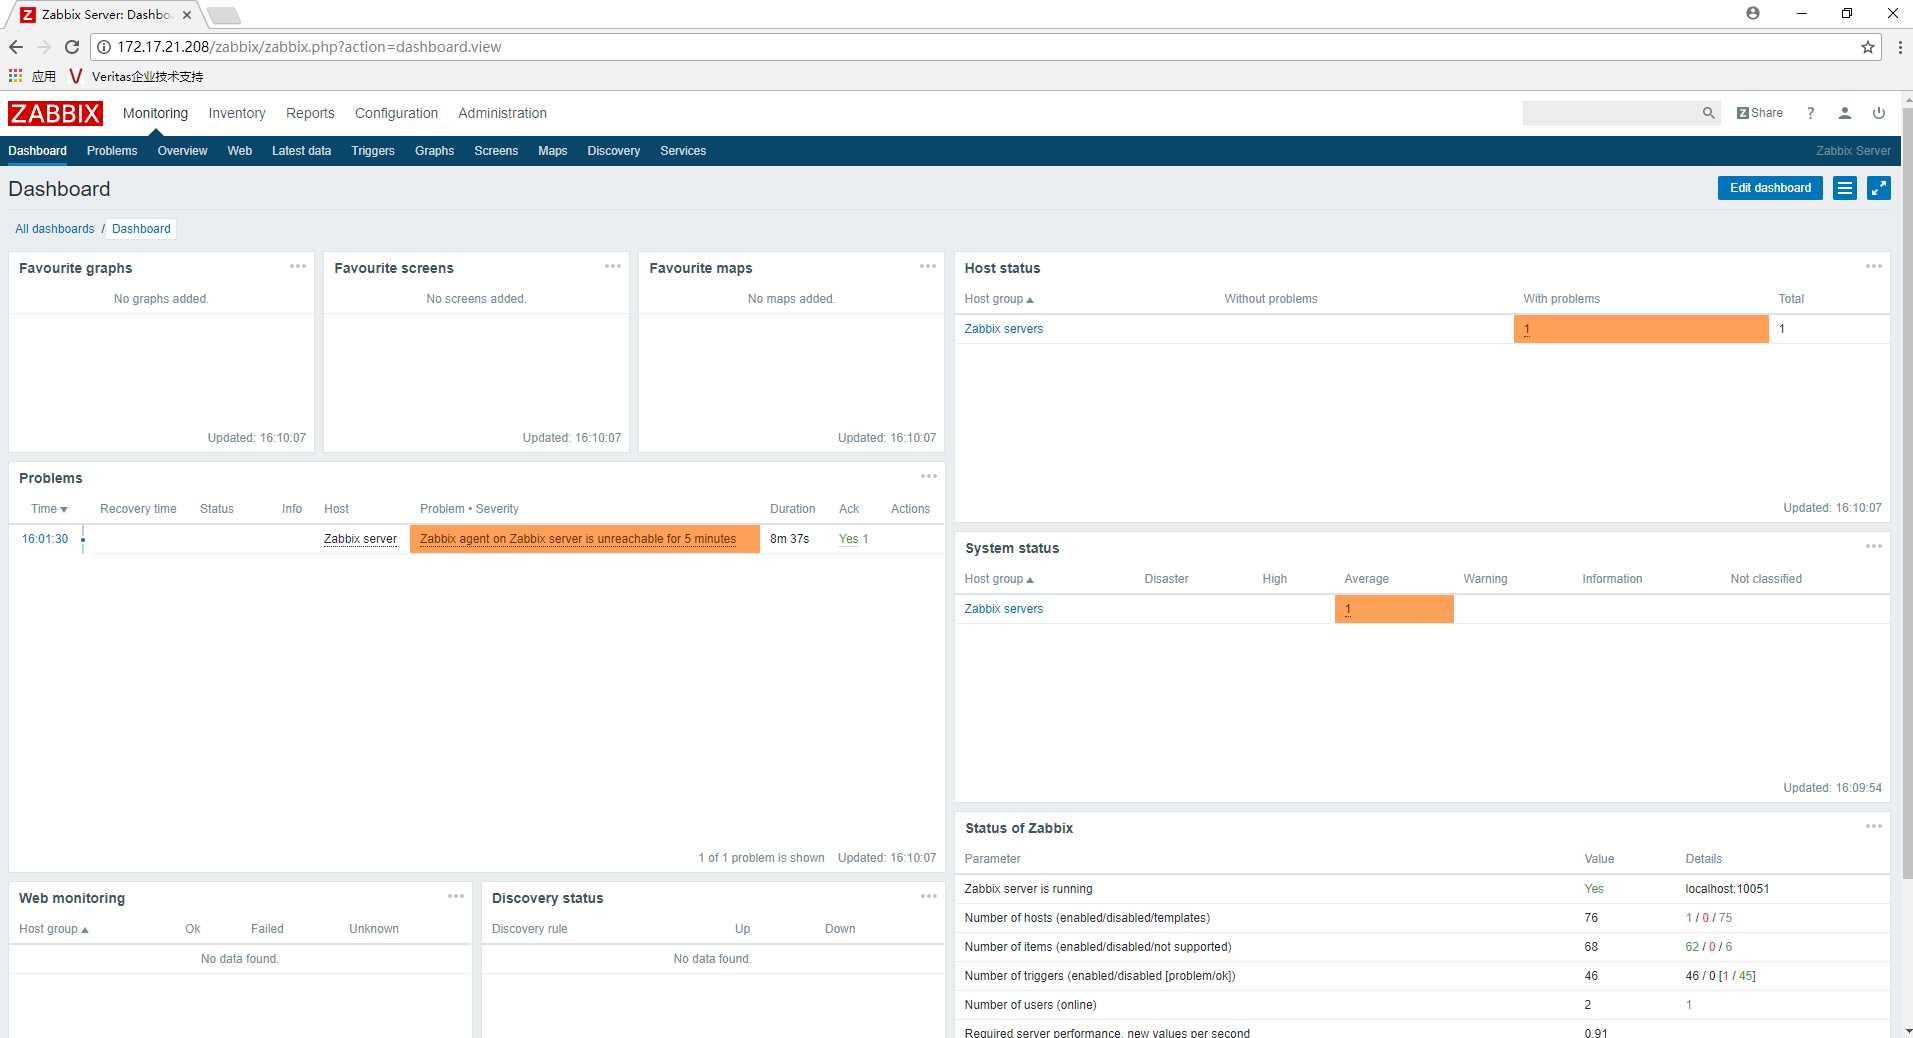Image resolution: width=1913 pixels, height=1038 pixels.
Task: Click the orange Average severity count cell
Action: 1394,609
